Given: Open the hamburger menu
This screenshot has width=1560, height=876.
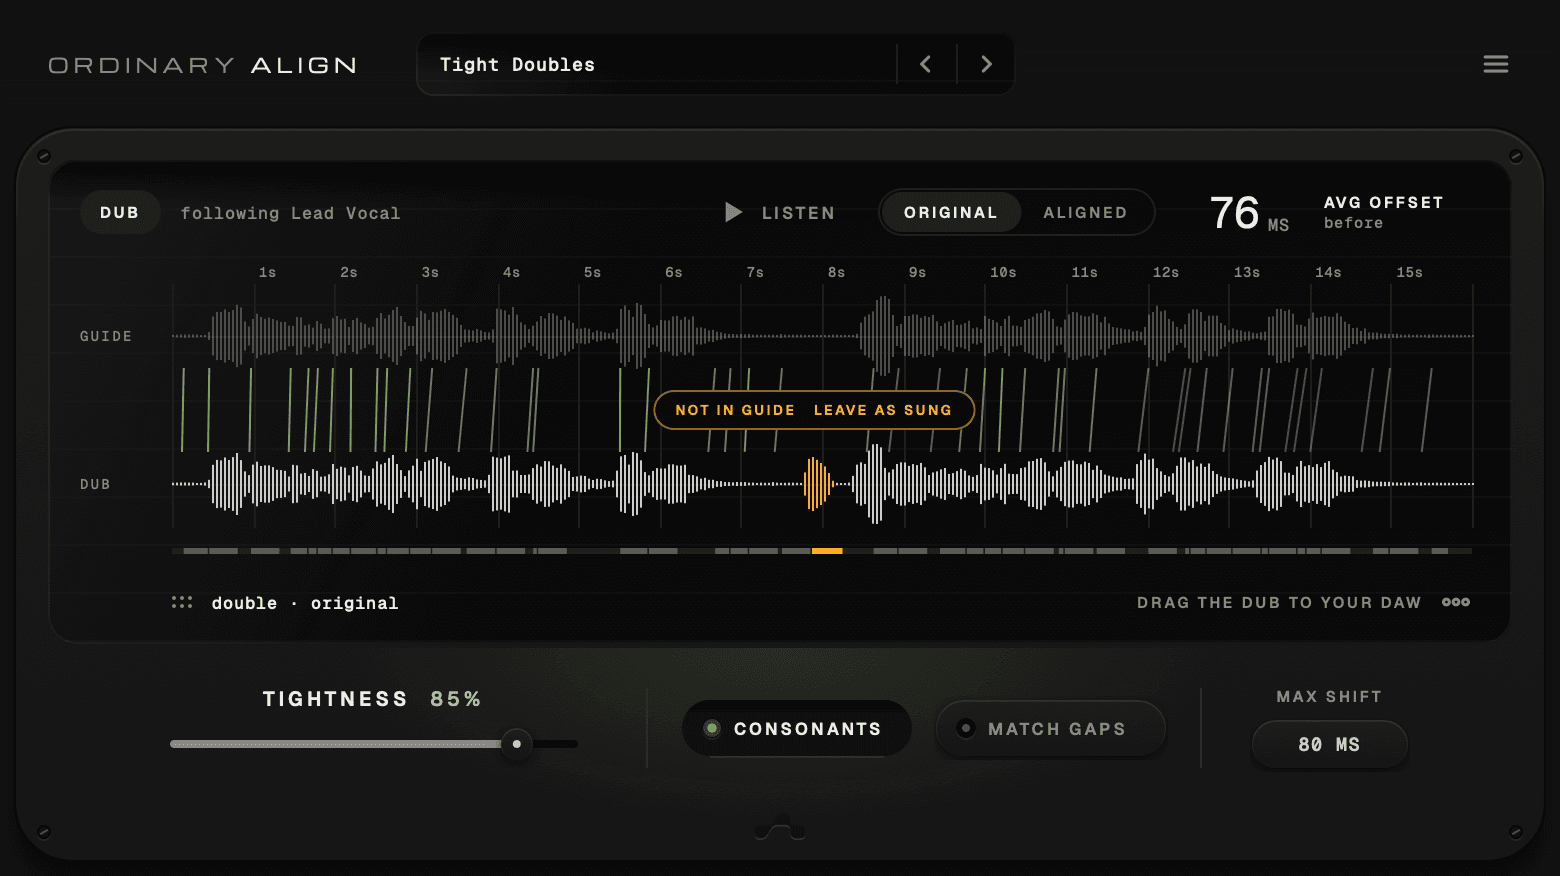Looking at the screenshot, I should point(1495,64).
